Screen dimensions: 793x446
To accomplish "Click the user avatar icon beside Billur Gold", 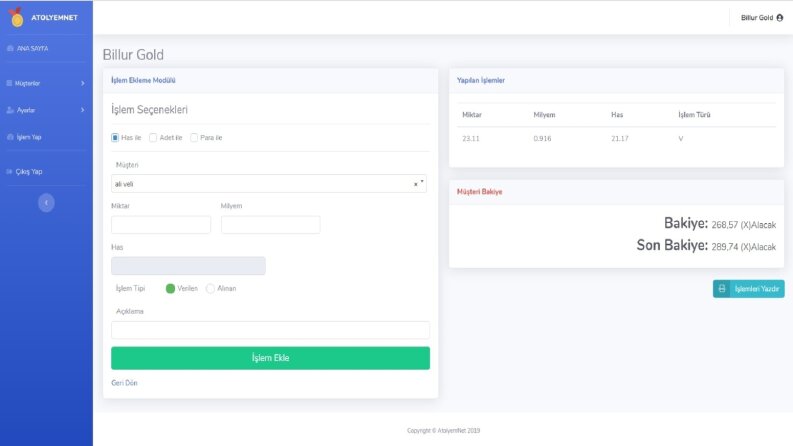I will [x=779, y=18].
